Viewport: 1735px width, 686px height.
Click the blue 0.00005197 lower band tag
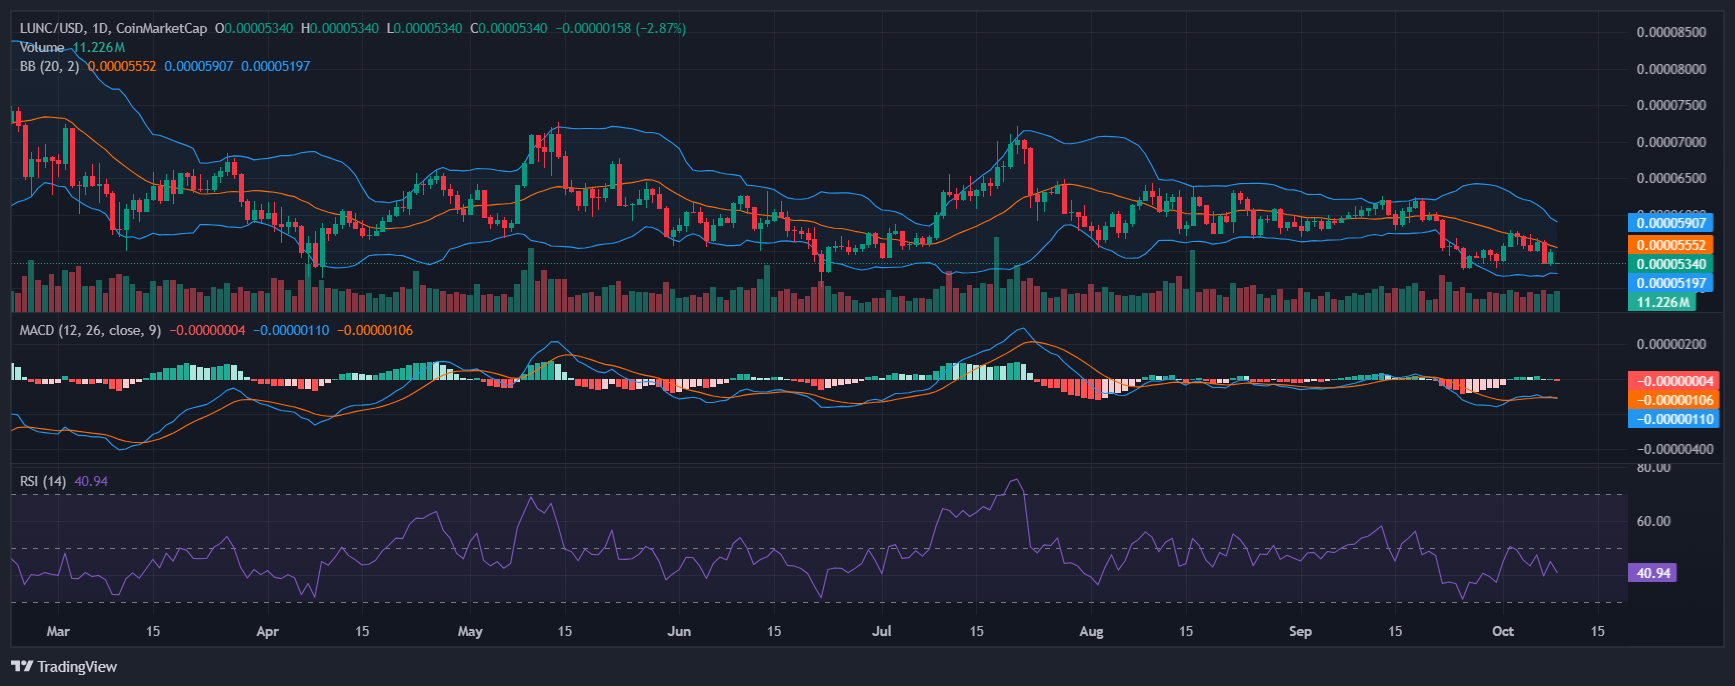point(1670,283)
